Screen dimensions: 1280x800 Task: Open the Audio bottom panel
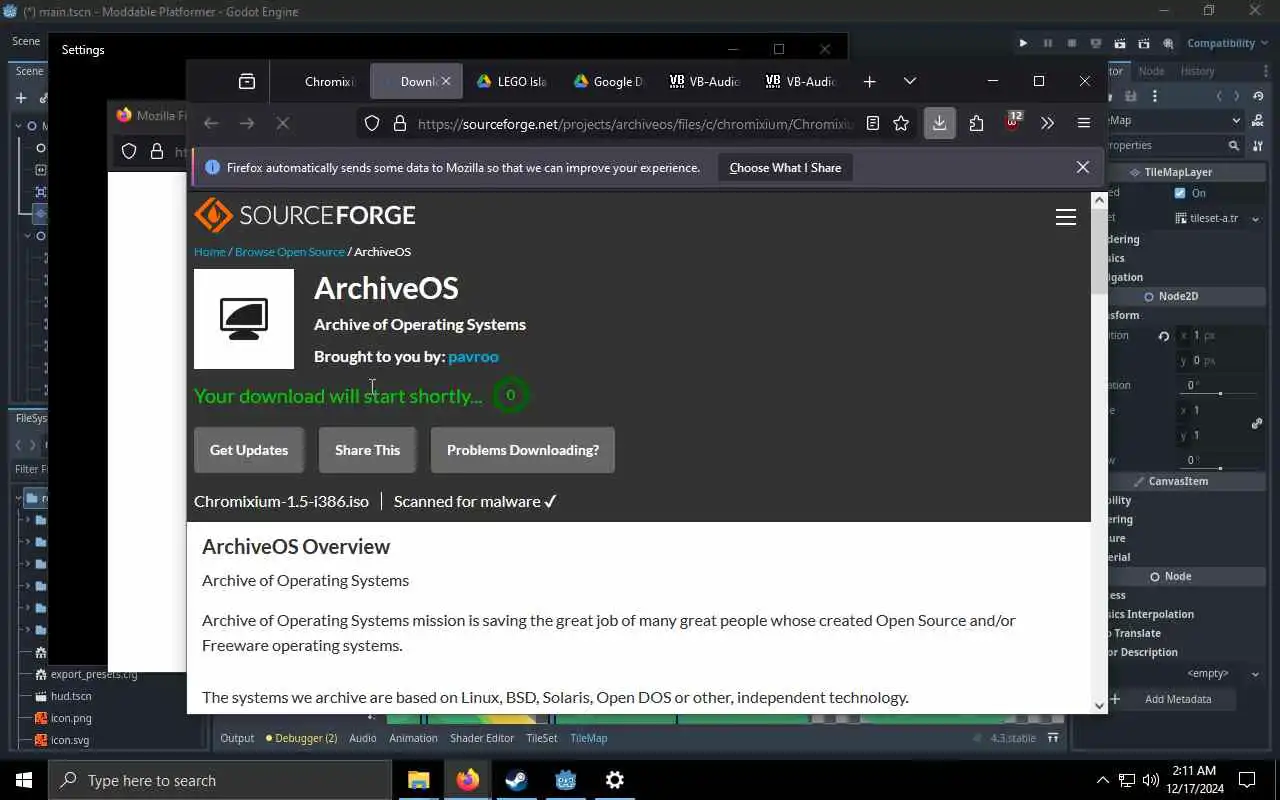(x=363, y=738)
